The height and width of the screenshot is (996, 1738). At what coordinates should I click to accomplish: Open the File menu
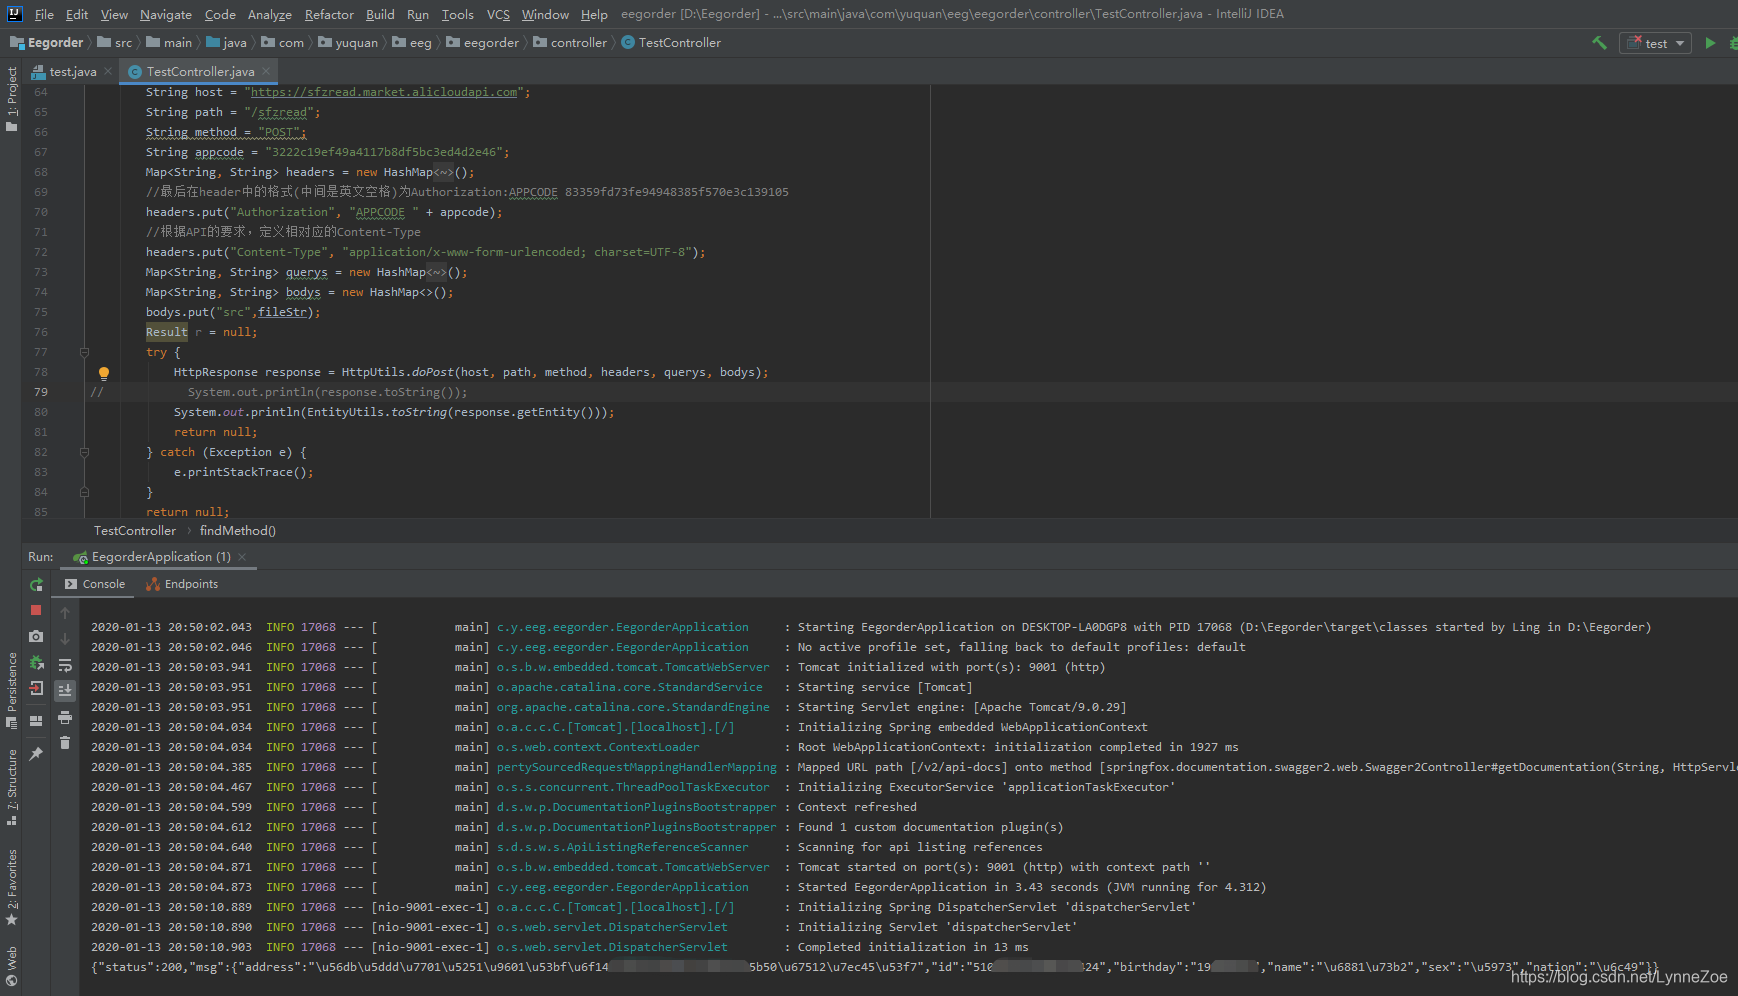tap(45, 14)
